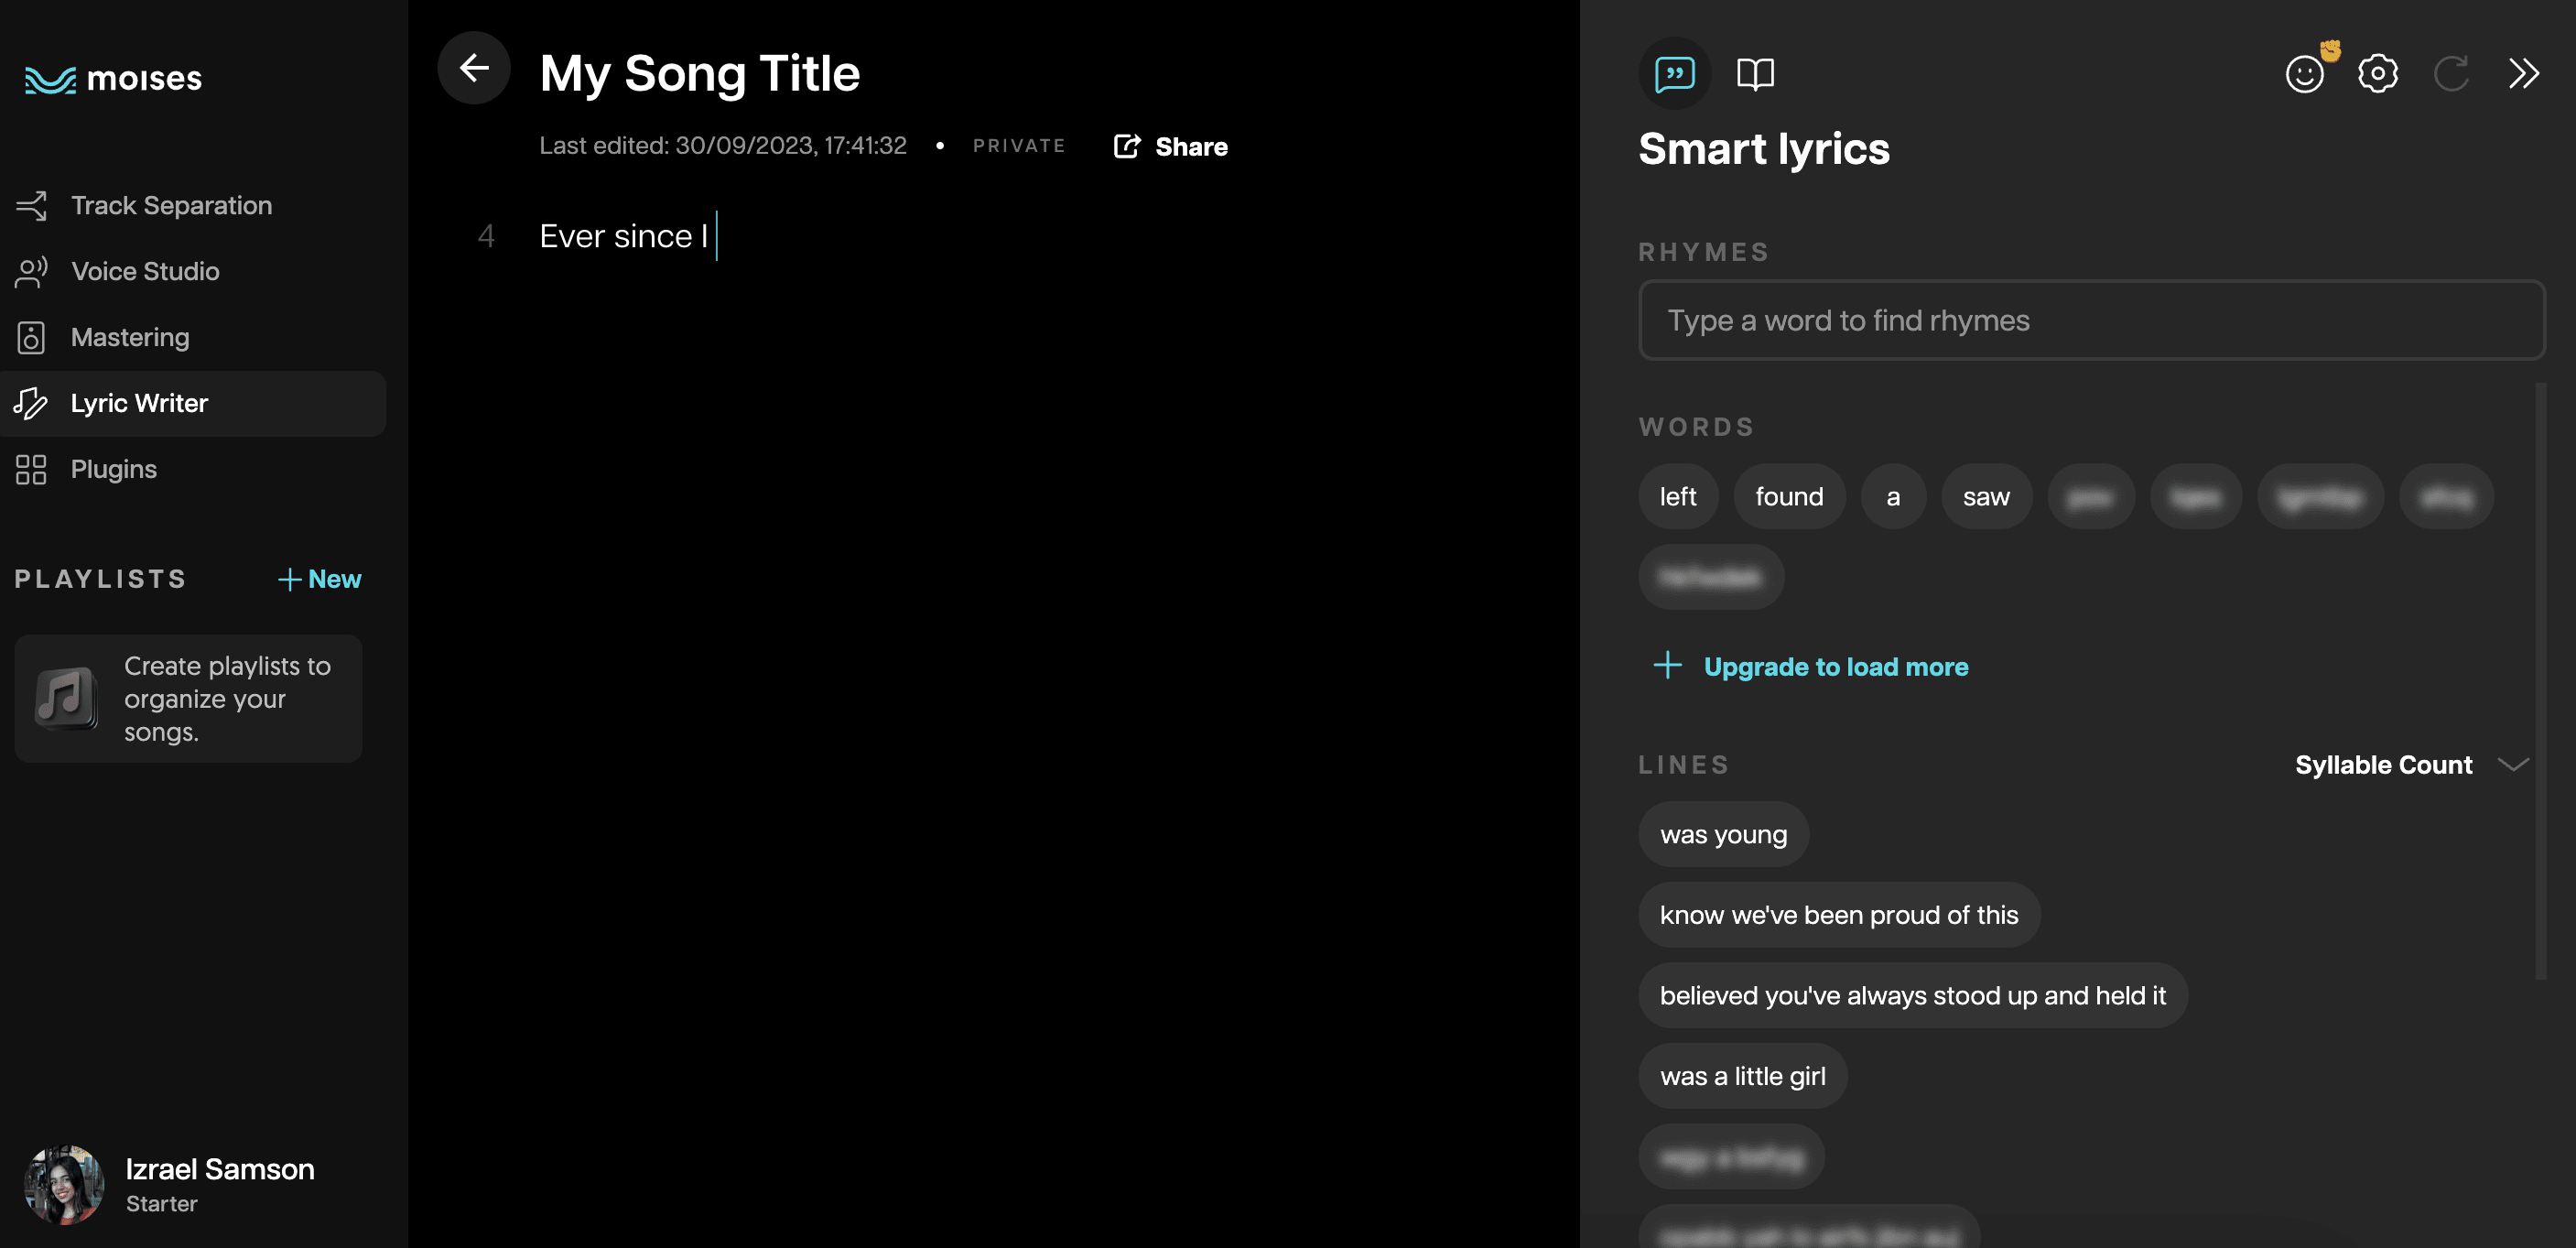This screenshot has width=2576, height=1248.
Task: Open the book/dictionary panel icon
Action: click(x=1755, y=71)
